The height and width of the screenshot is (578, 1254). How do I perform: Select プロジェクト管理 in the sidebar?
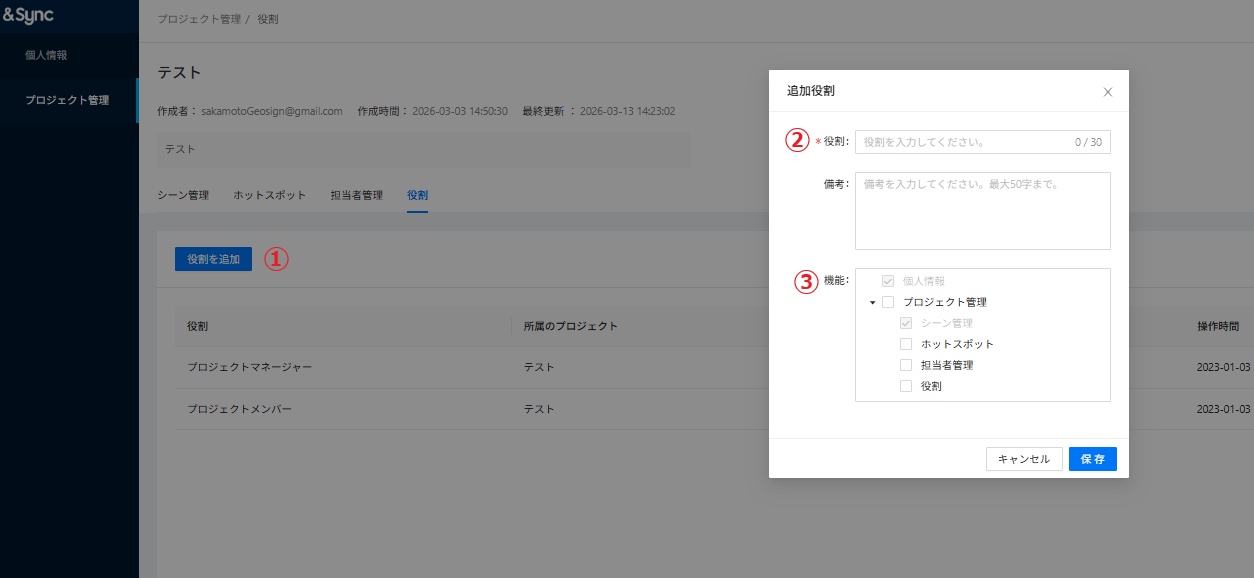[x=67, y=100]
